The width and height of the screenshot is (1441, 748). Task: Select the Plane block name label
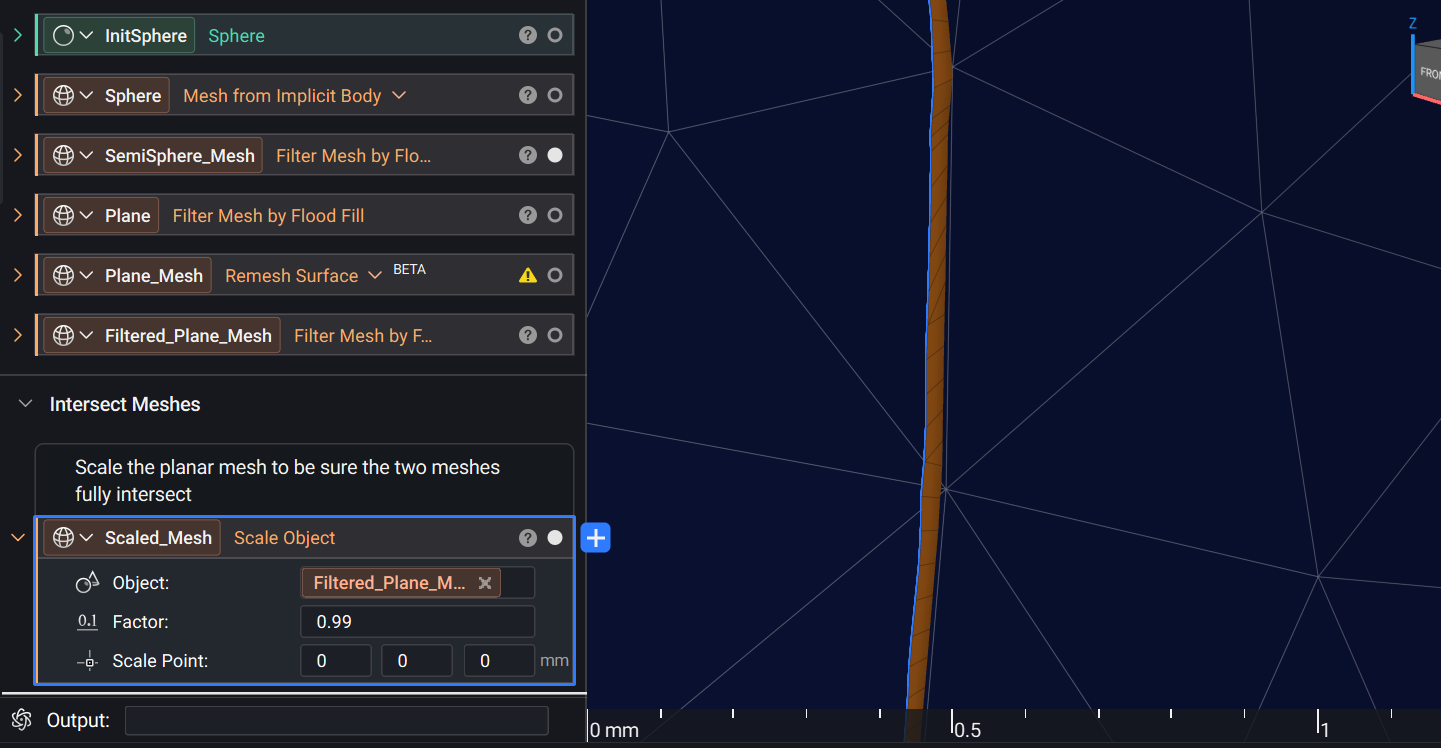tap(128, 216)
